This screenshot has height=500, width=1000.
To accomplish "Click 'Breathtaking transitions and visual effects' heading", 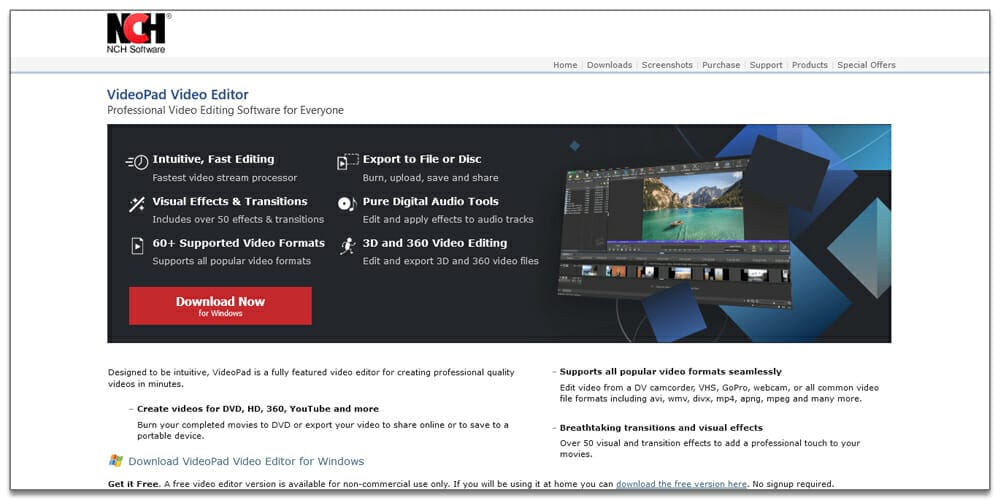I will [661, 428].
